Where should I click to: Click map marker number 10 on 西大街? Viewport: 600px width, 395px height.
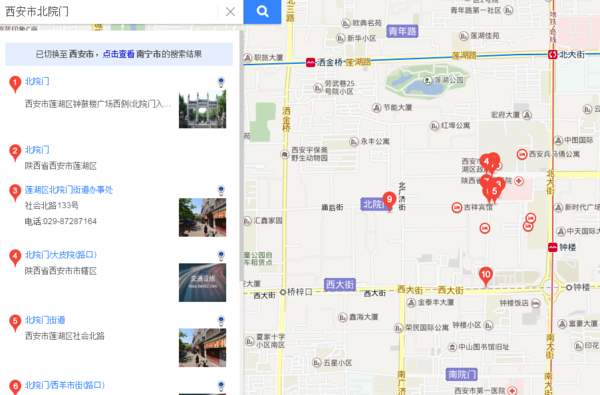click(486, 277)
